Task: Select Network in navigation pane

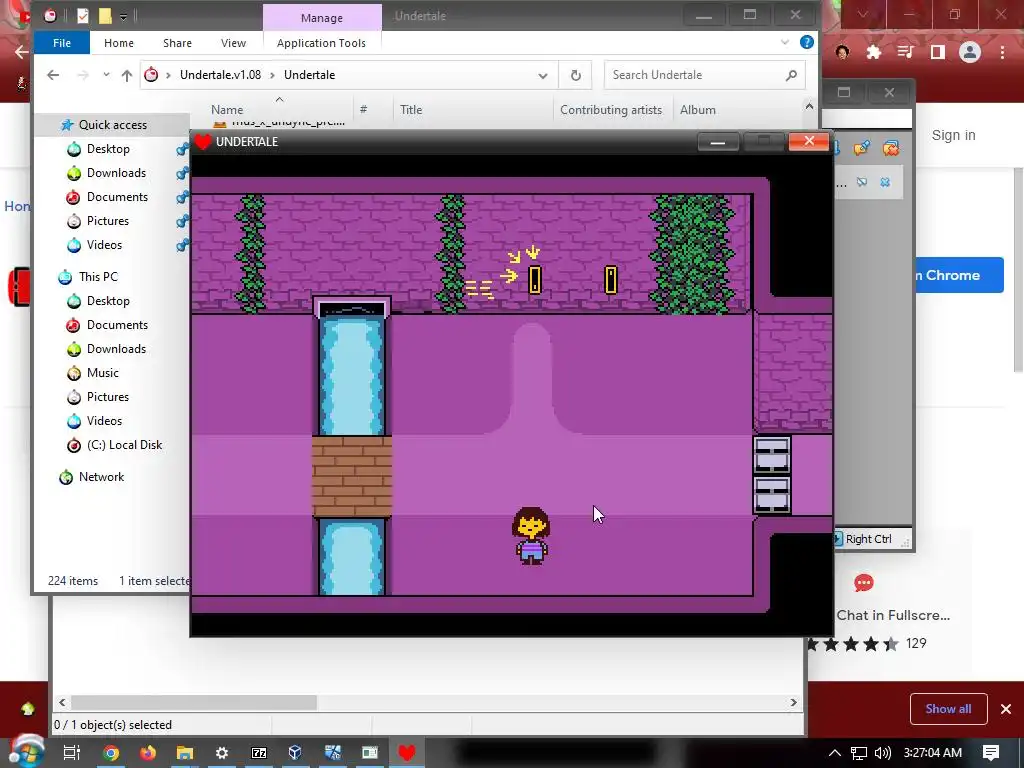Action: pos(101,477)
